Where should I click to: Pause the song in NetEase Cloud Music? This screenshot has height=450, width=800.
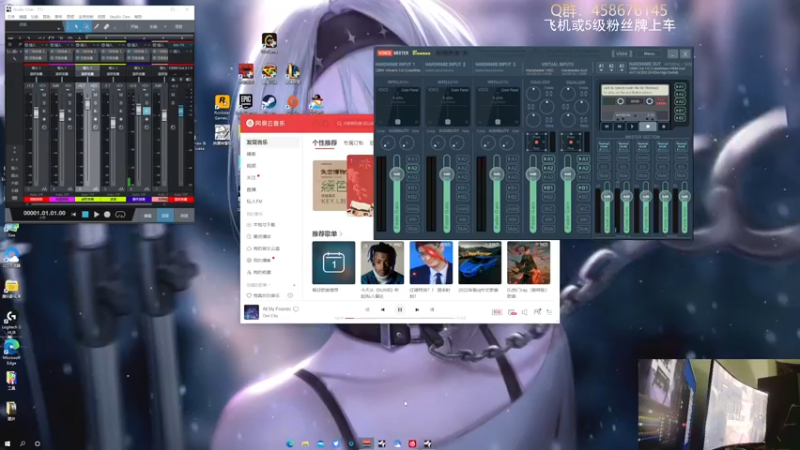coord(399,310)
